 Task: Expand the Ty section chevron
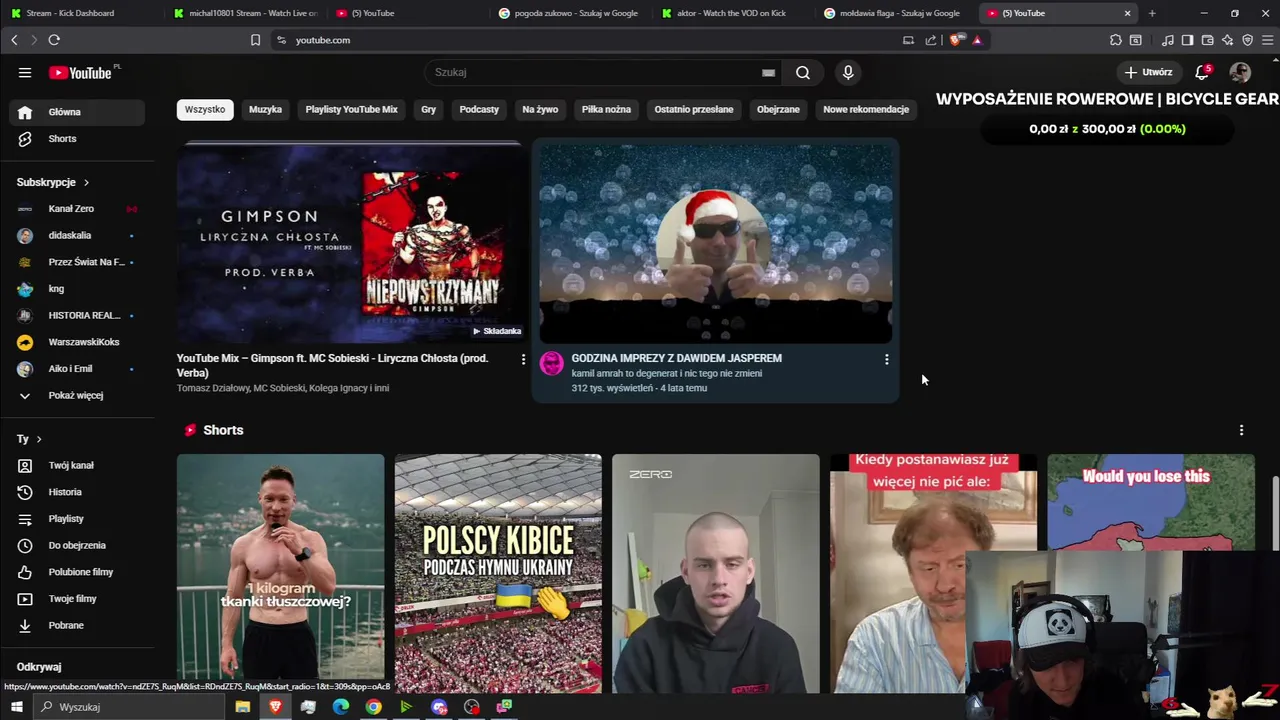[x=39, y=439]
